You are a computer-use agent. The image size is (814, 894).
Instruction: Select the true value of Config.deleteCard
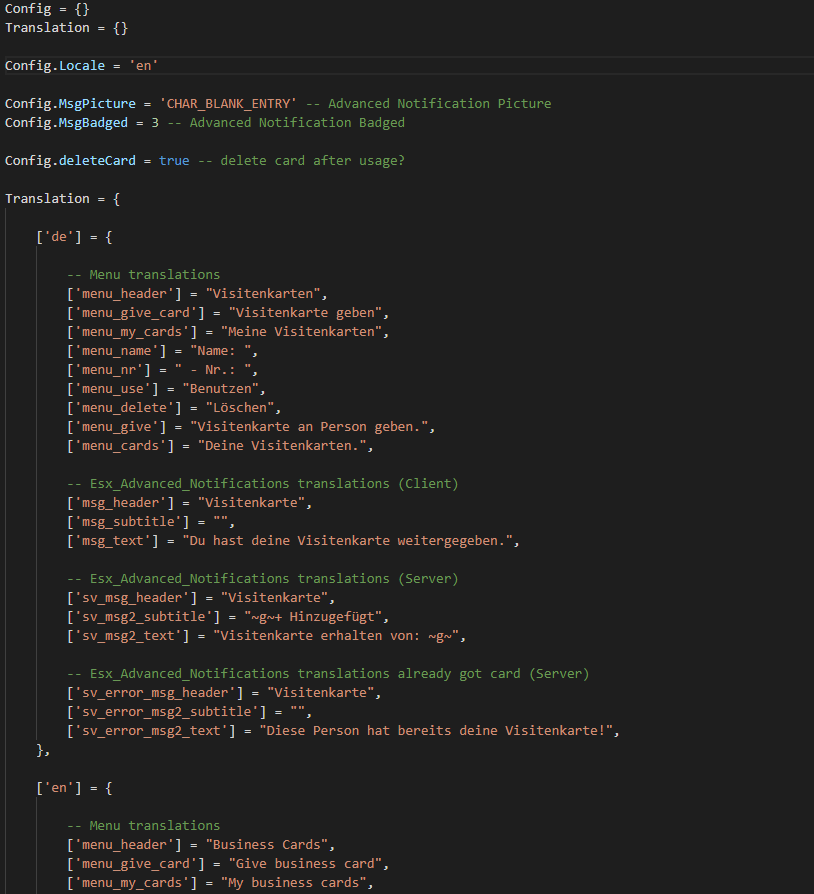pyautogui.click(x=173, y=160)
